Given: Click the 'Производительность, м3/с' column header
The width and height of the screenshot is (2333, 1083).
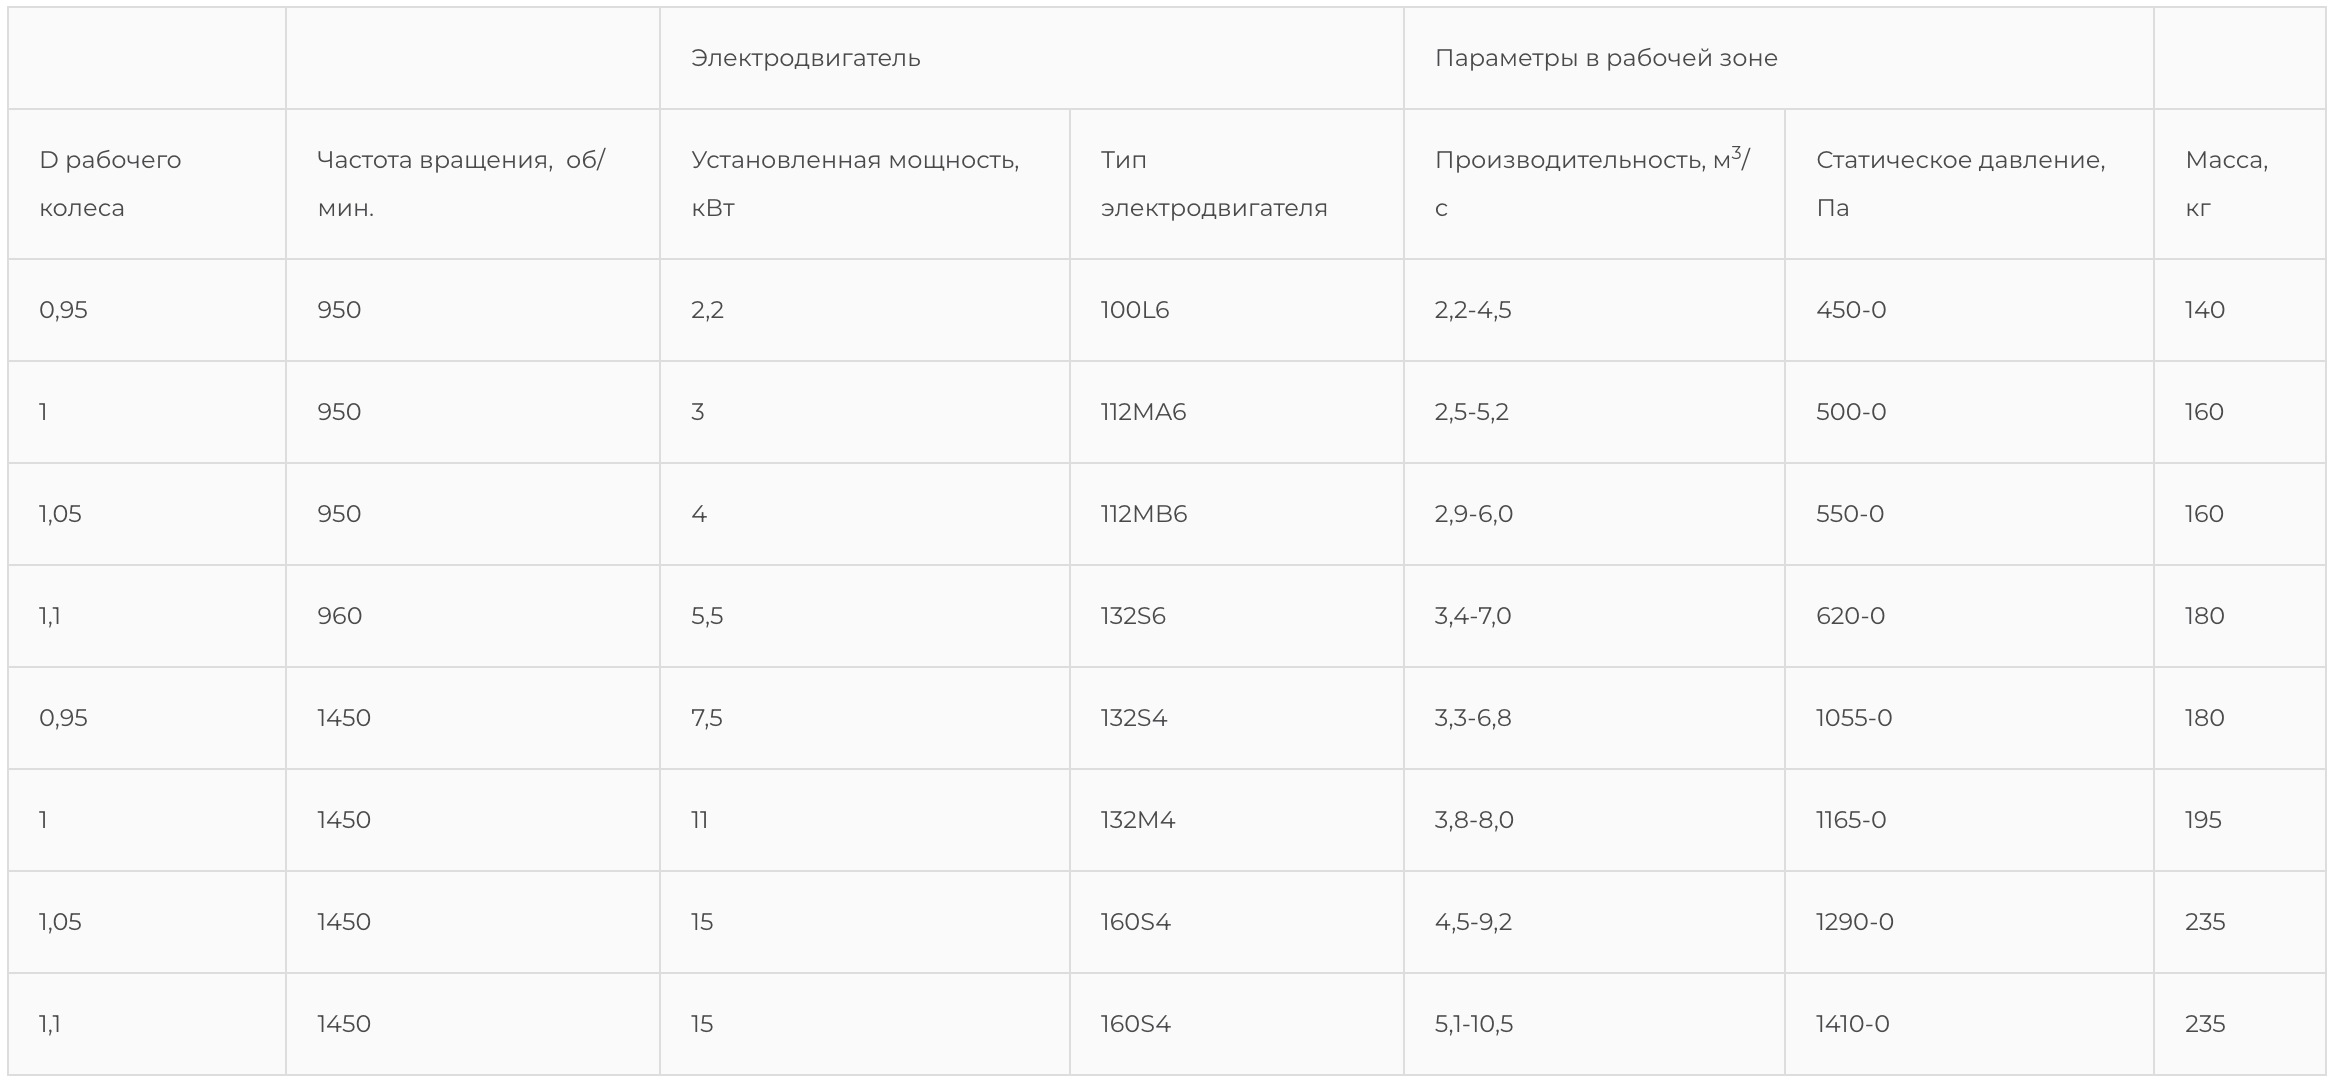Looking at the screenshot, I should (x=1591, y=184).
